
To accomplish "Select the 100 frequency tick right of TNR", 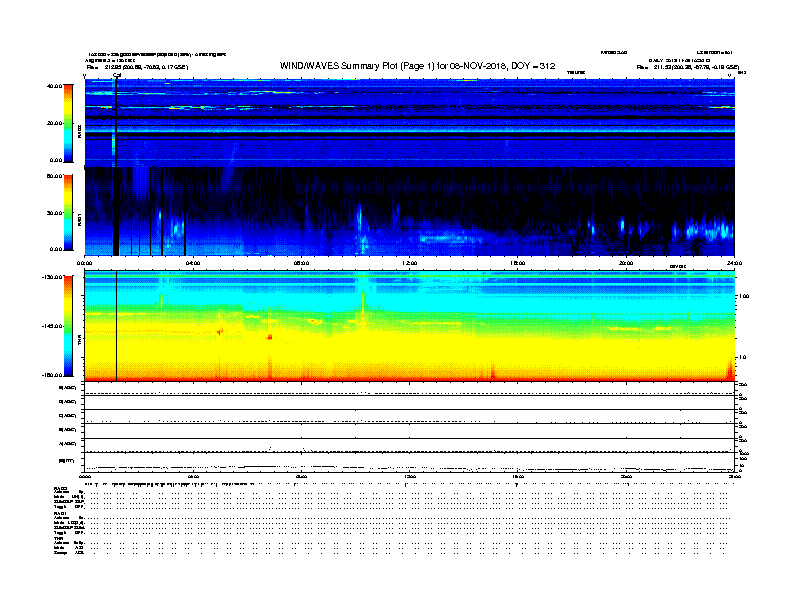I will coord(744,296).
